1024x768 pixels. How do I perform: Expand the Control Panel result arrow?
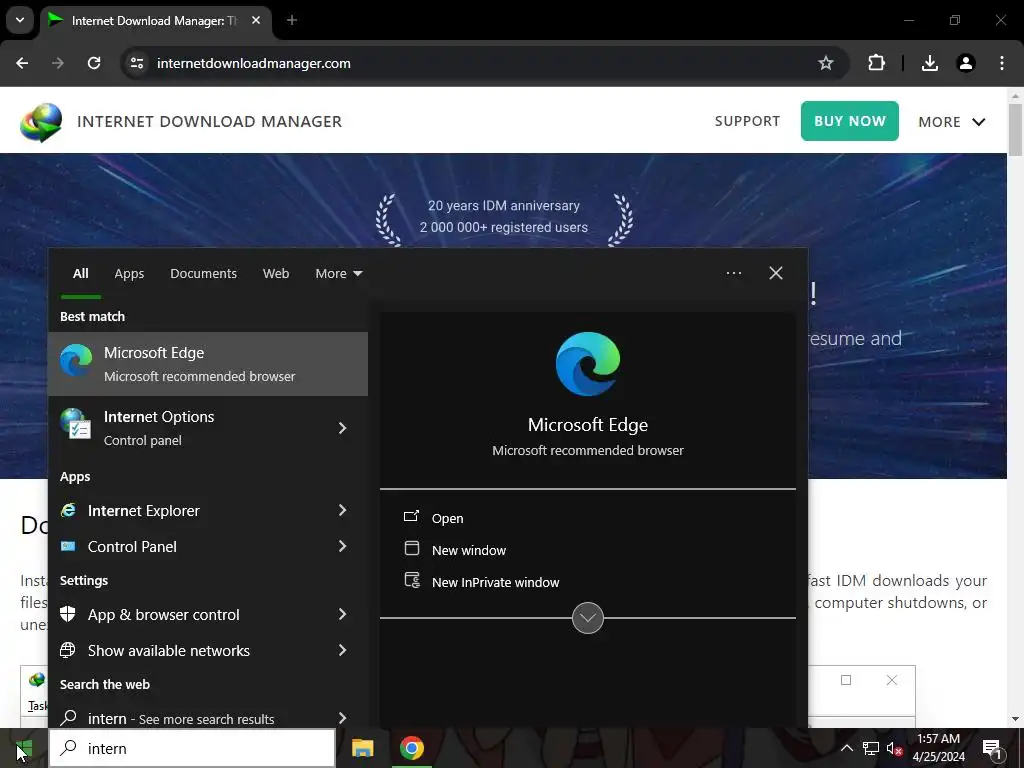342,546
